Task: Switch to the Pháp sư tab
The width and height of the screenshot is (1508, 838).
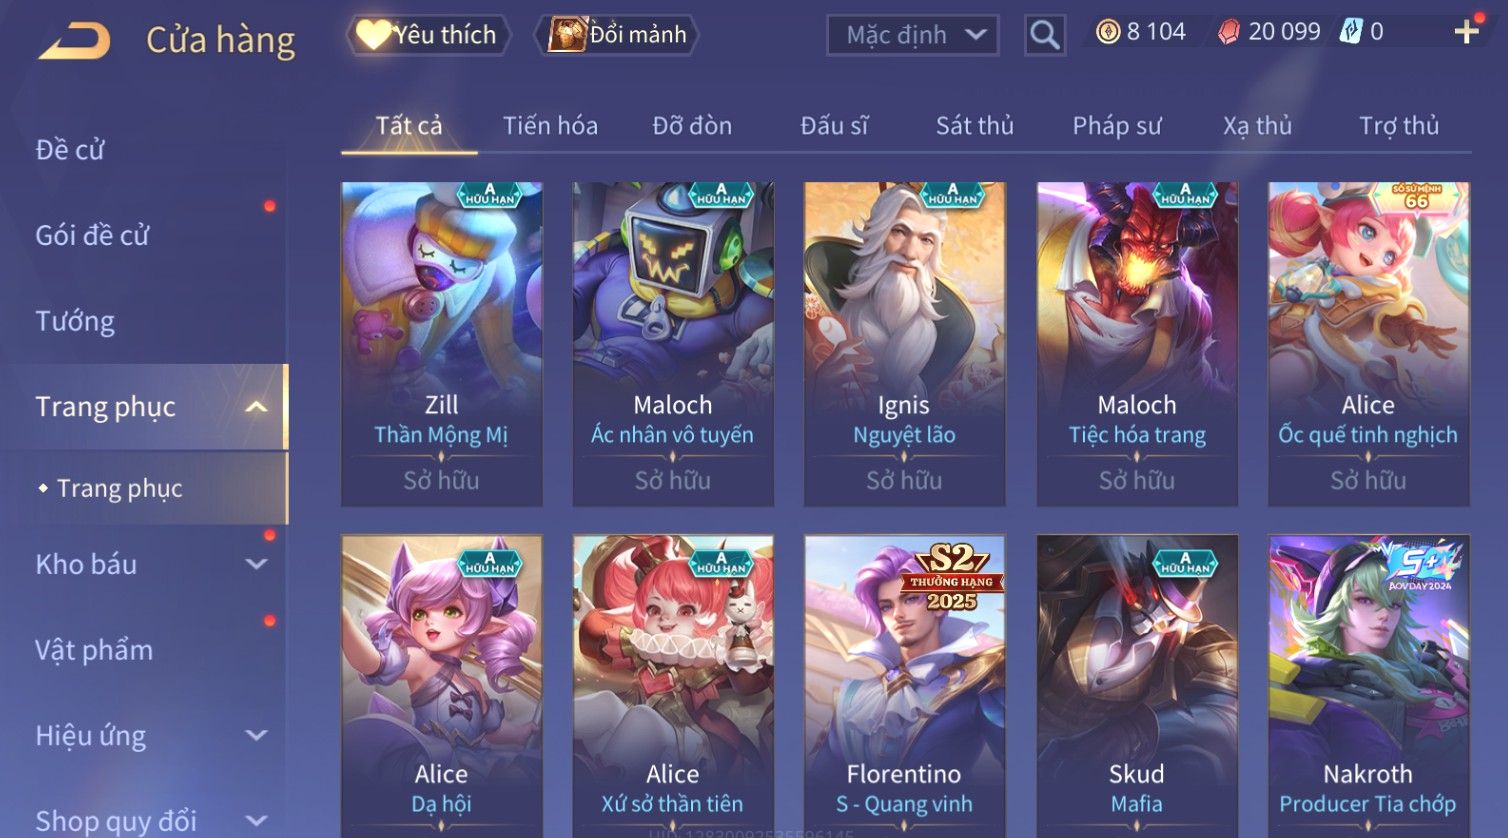Action: click(1117, 126)
